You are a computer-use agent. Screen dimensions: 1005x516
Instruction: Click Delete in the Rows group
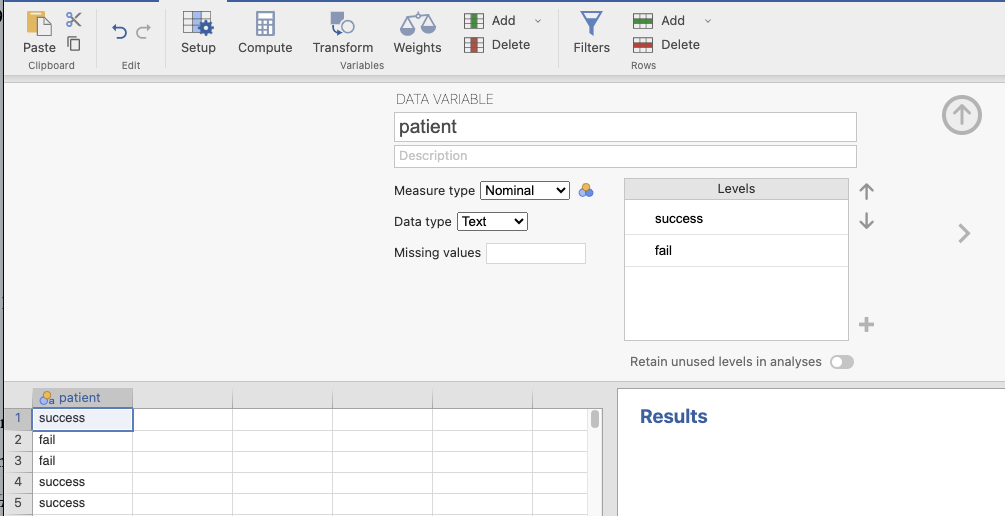pos(667,45)
